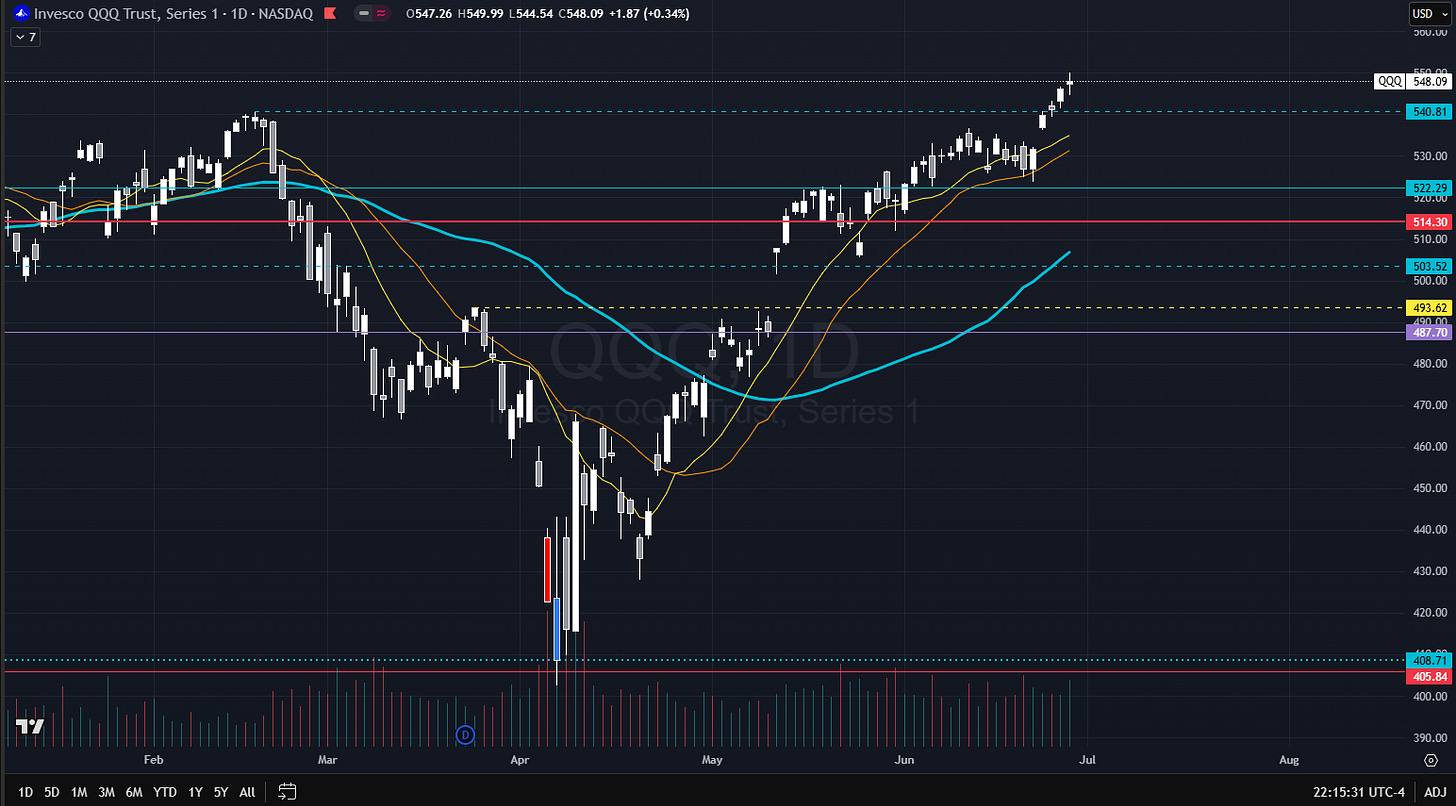Select the 5D time range
The width and height of the screenshot is (1456, 806).
click(51, 792)
